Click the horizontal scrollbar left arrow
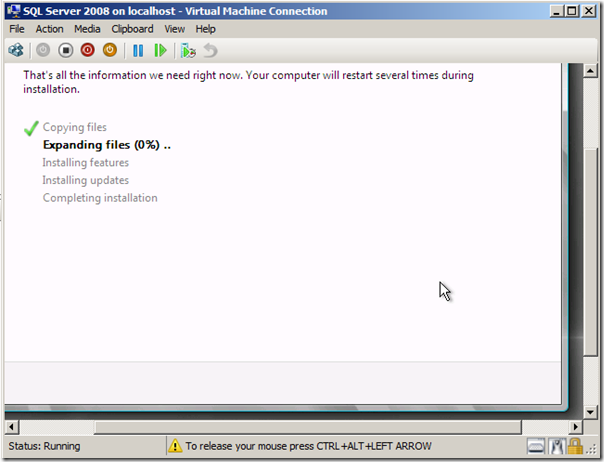Screen dimensions: 604x462 12,427
